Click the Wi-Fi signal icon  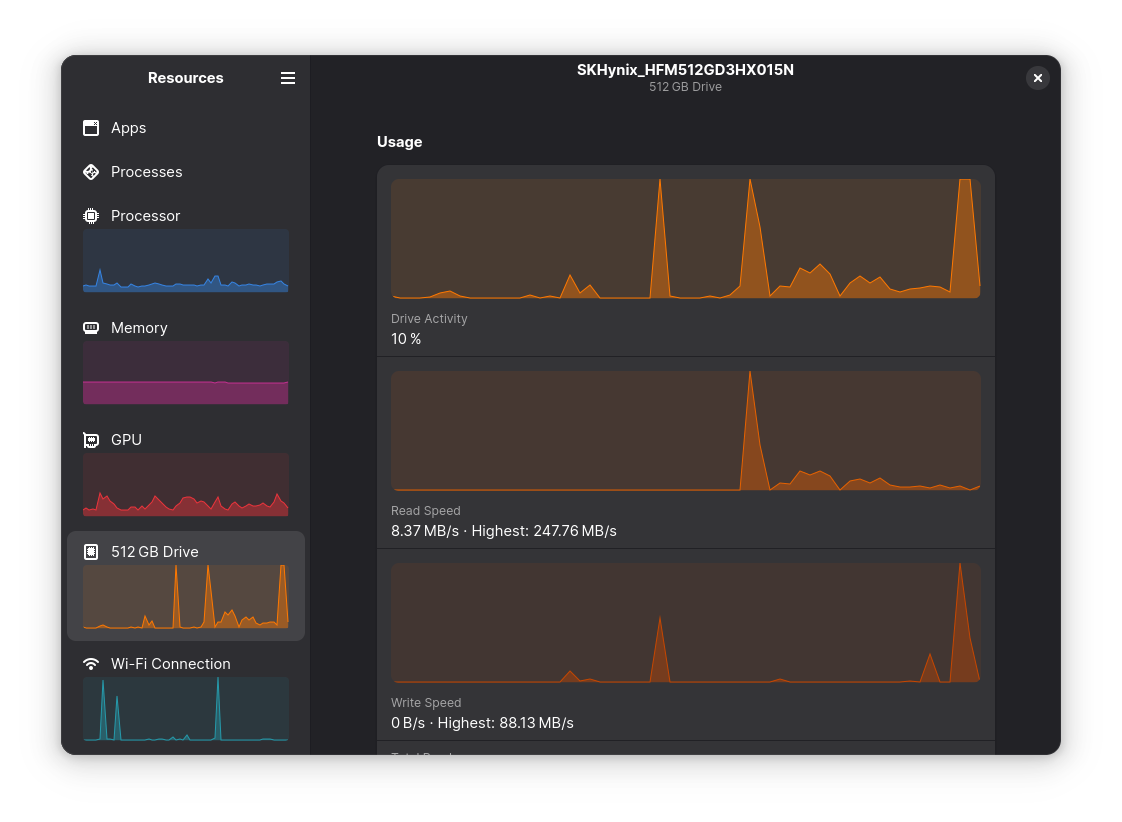click(x=91, y=664)
